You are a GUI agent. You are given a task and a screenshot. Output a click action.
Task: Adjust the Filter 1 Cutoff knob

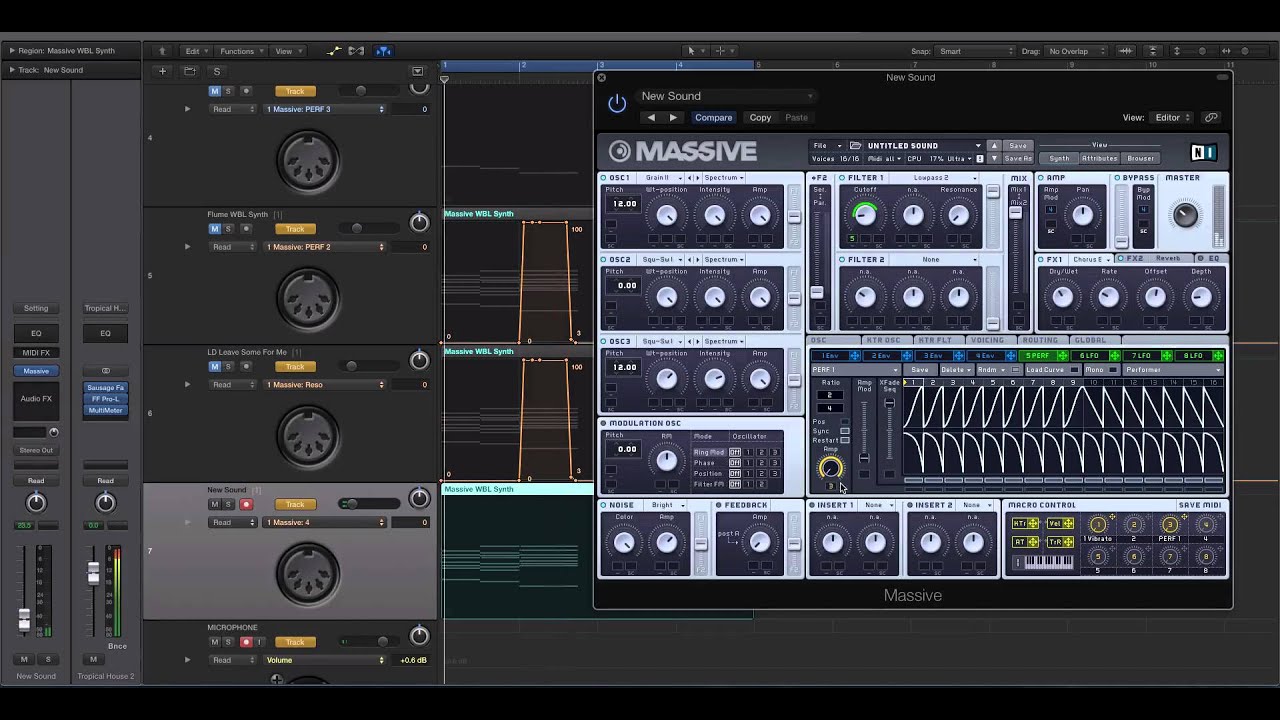[x=865, y=214]
